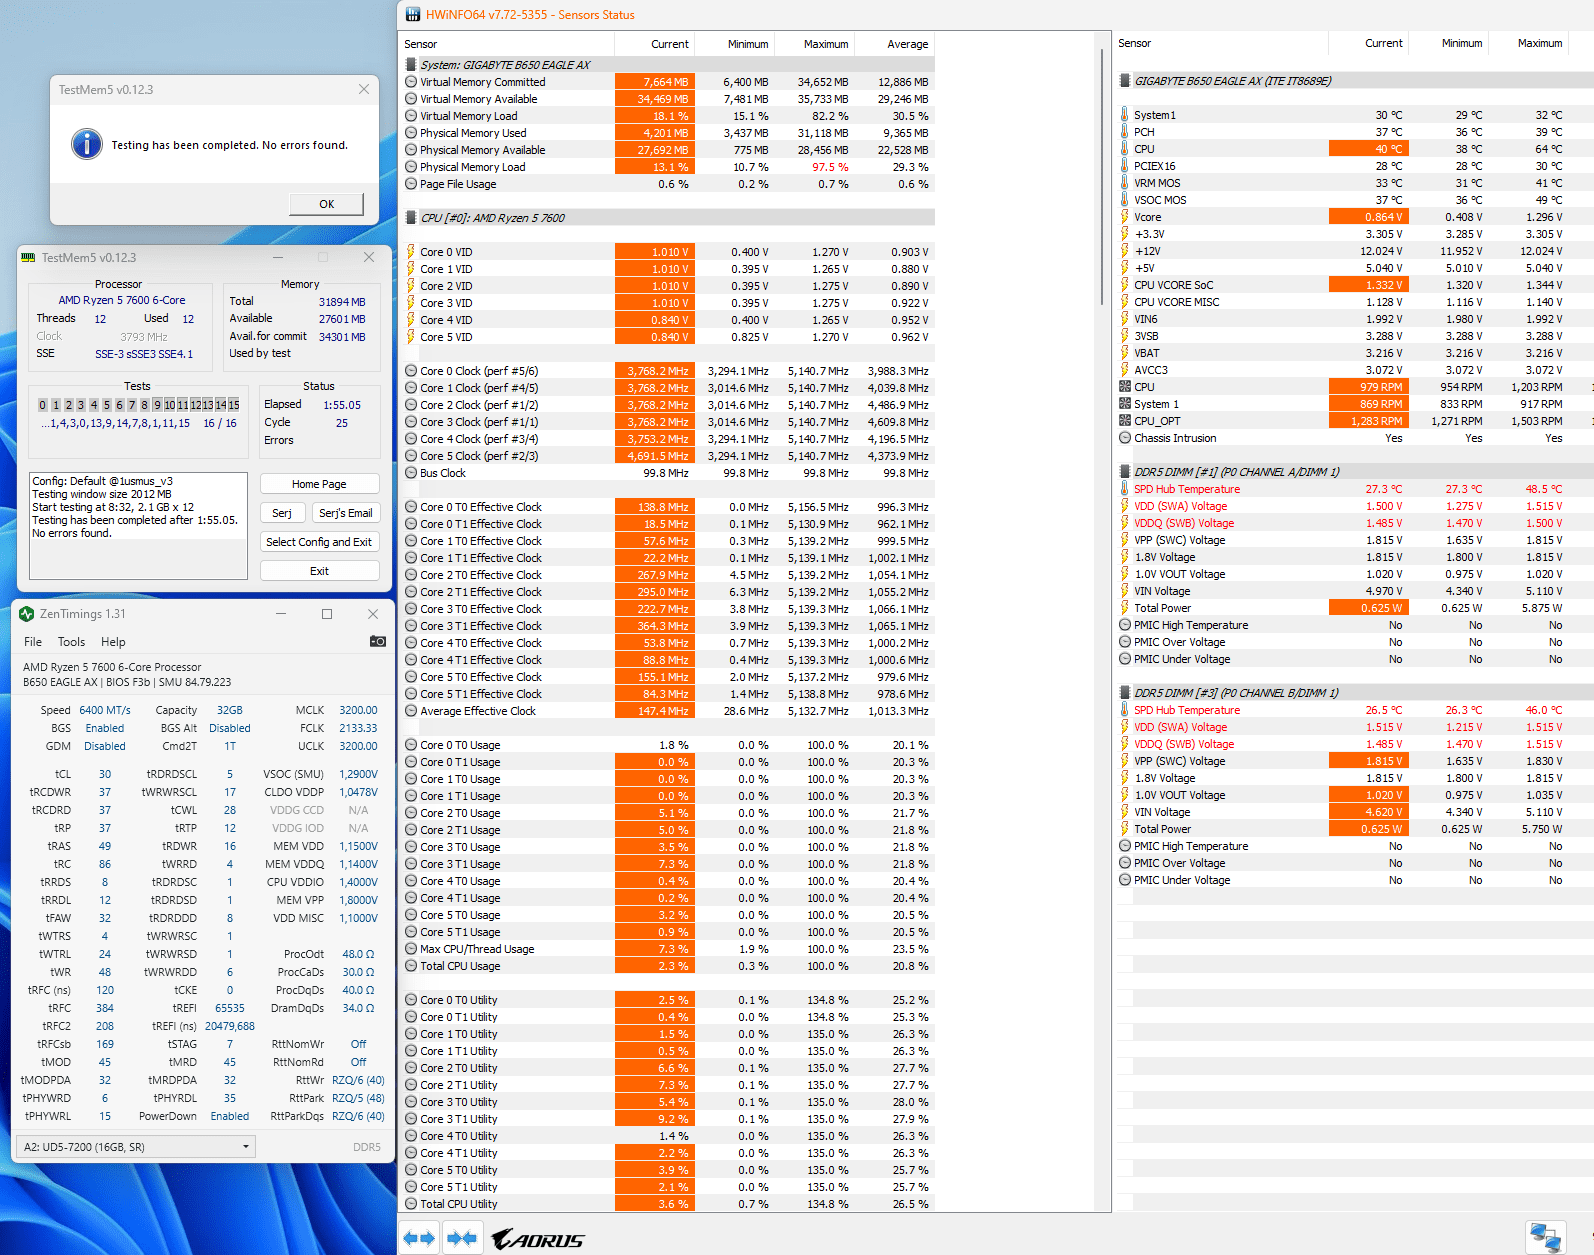
Task: Click the fan icon next to System 1 RPM row
Action: 1125,404
